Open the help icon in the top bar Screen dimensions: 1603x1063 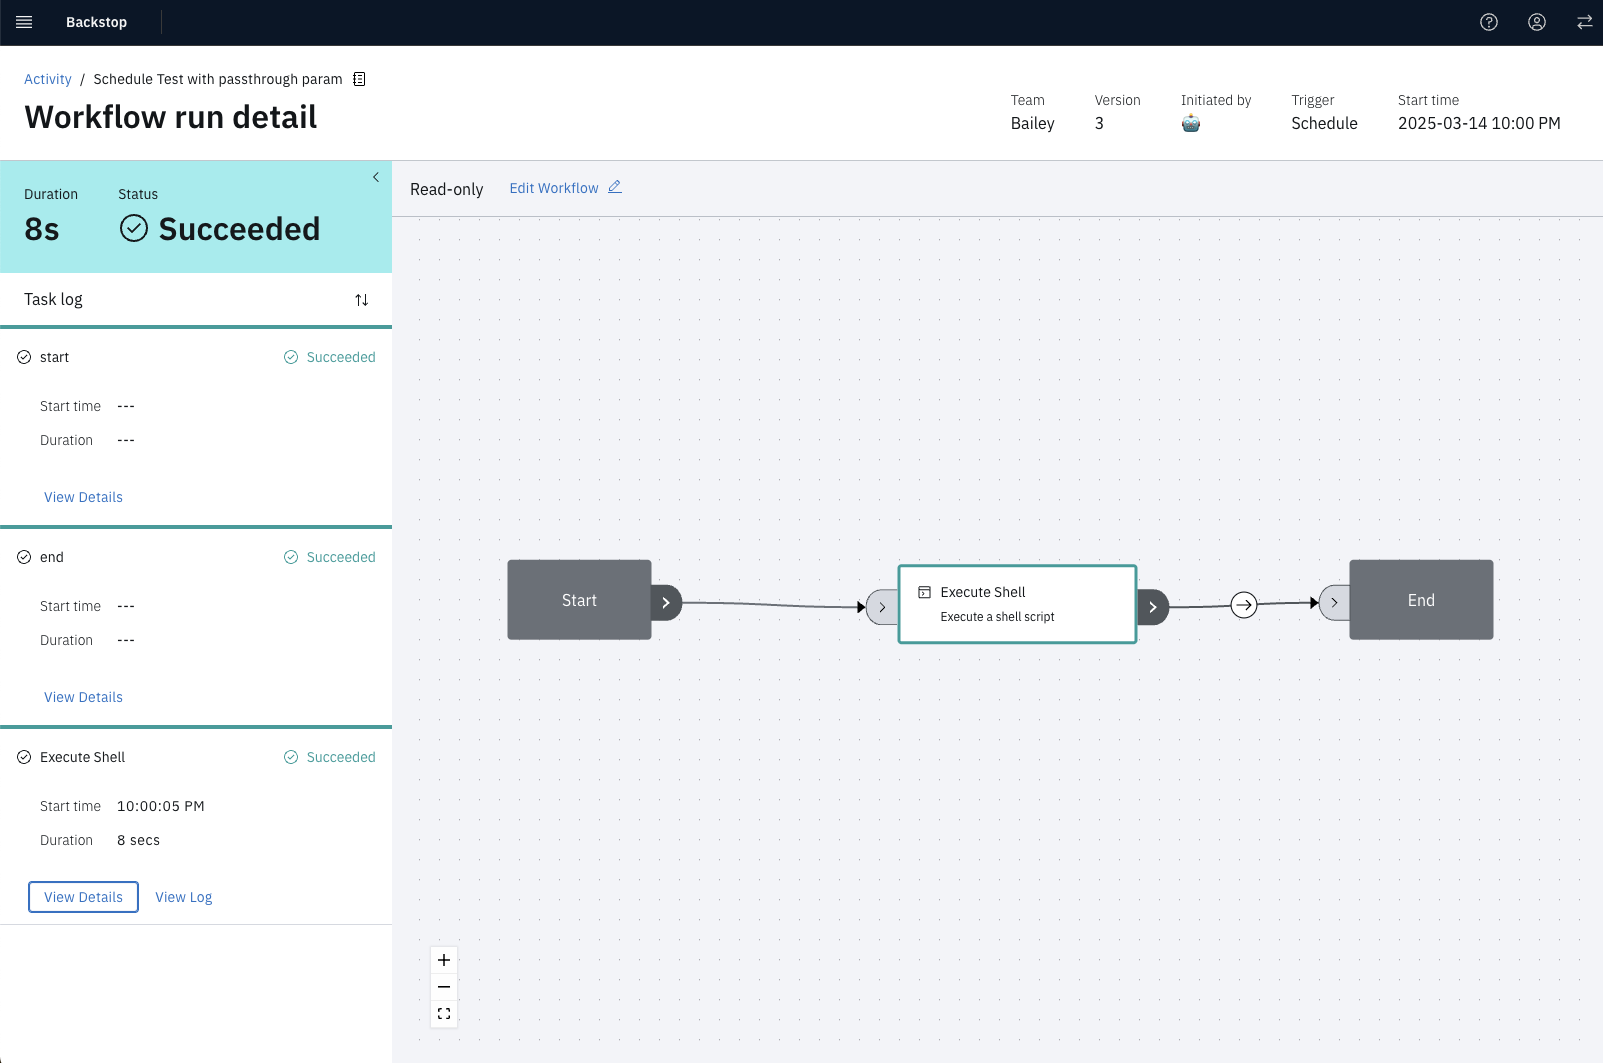point(1488,21)
